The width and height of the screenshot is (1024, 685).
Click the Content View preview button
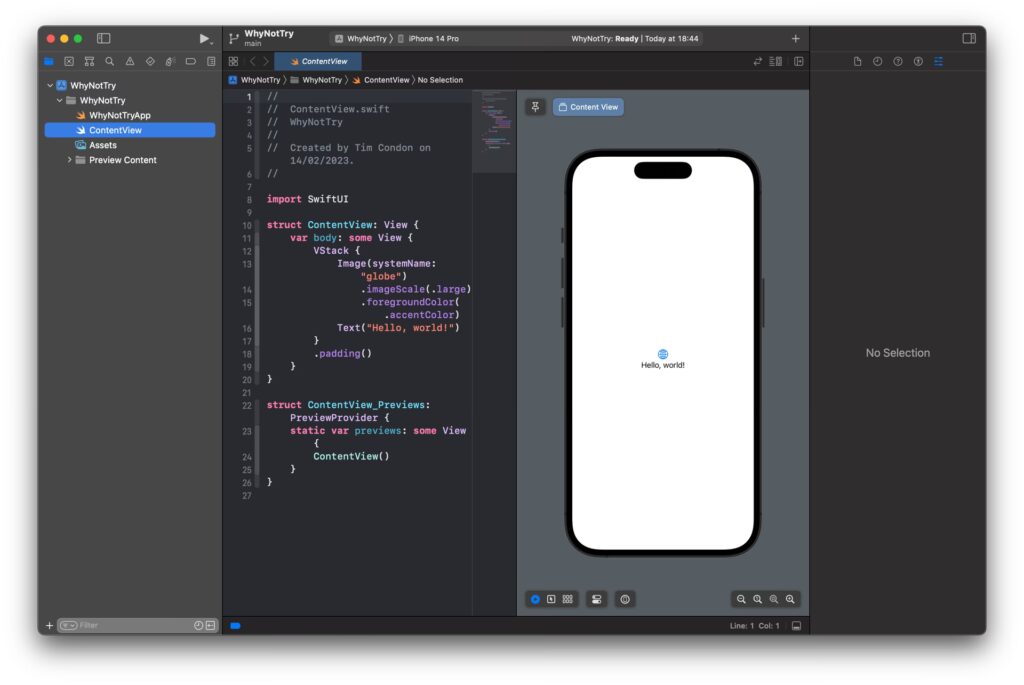588,107
